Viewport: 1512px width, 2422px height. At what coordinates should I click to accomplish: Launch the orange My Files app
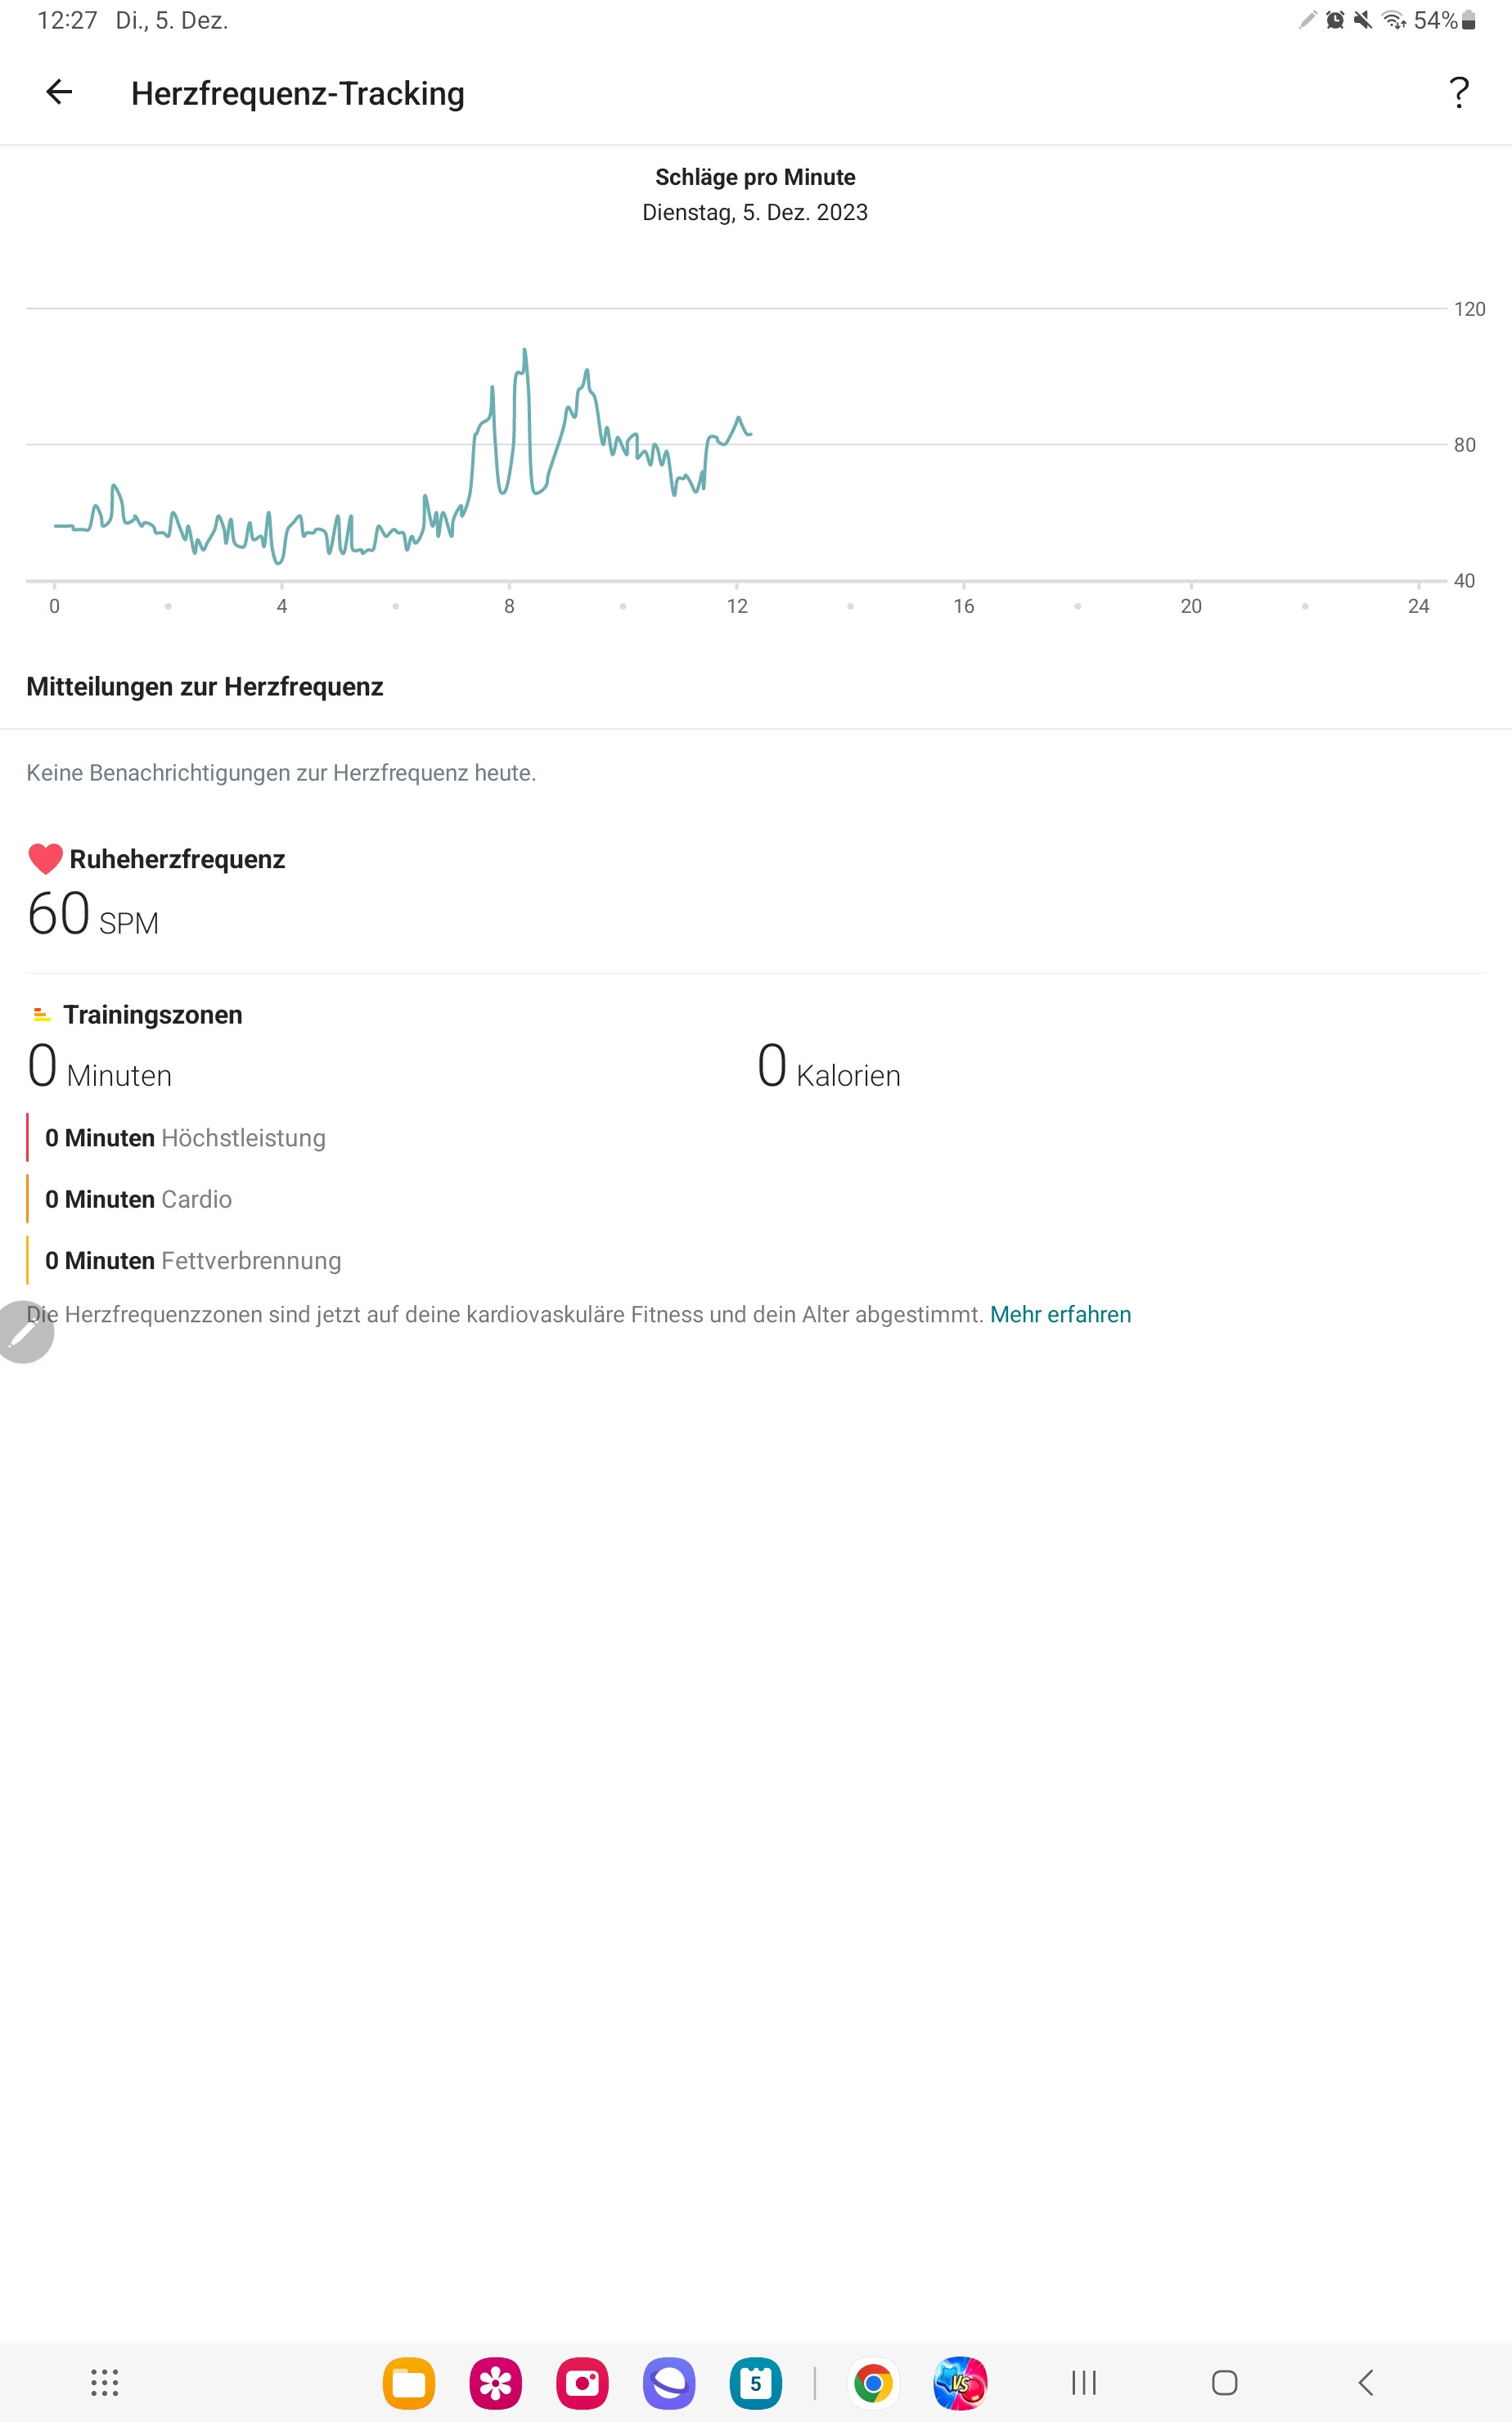point(409,2383)
